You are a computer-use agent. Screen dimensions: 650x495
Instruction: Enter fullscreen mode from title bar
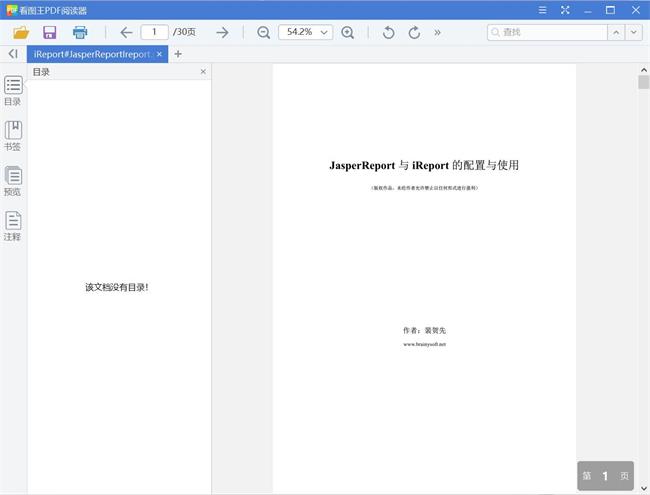pyautogui.click(x=565, y=10)
